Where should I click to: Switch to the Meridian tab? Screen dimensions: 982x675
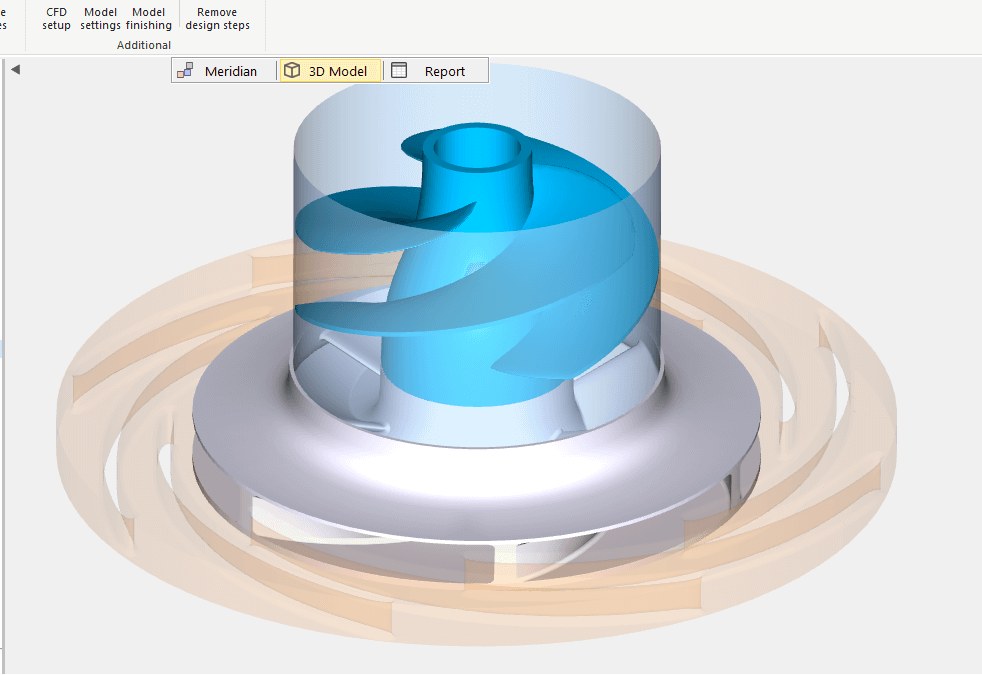click(x=224, y=71)
